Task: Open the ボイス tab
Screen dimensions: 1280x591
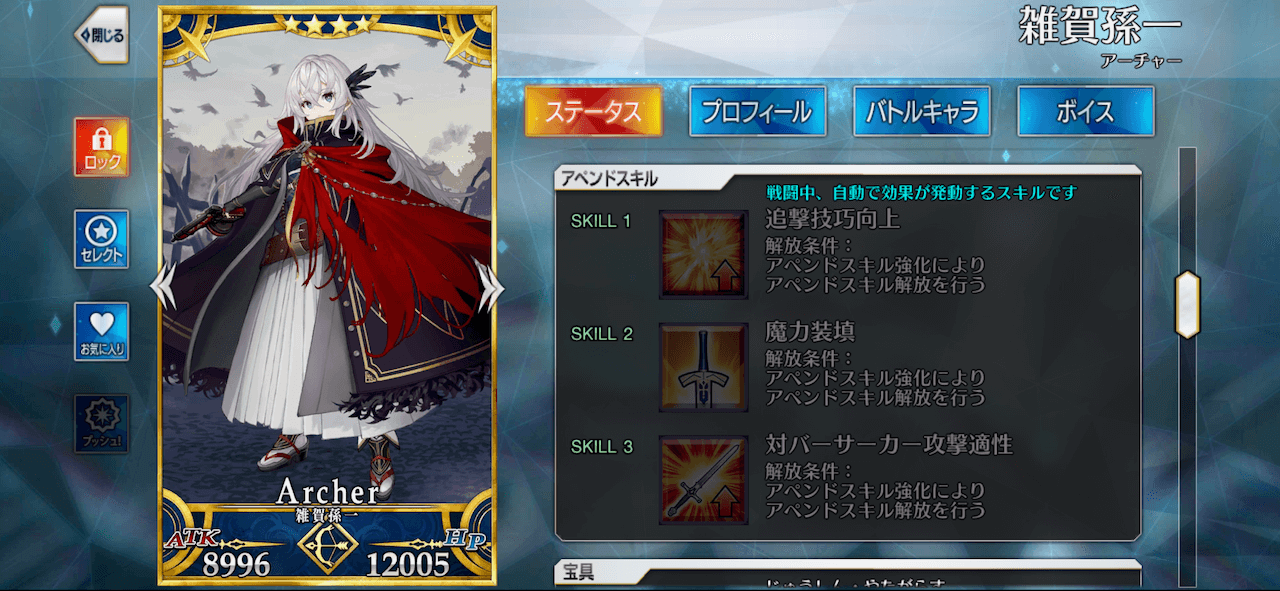Action: pyautogui.click(x=1085, y=111)
